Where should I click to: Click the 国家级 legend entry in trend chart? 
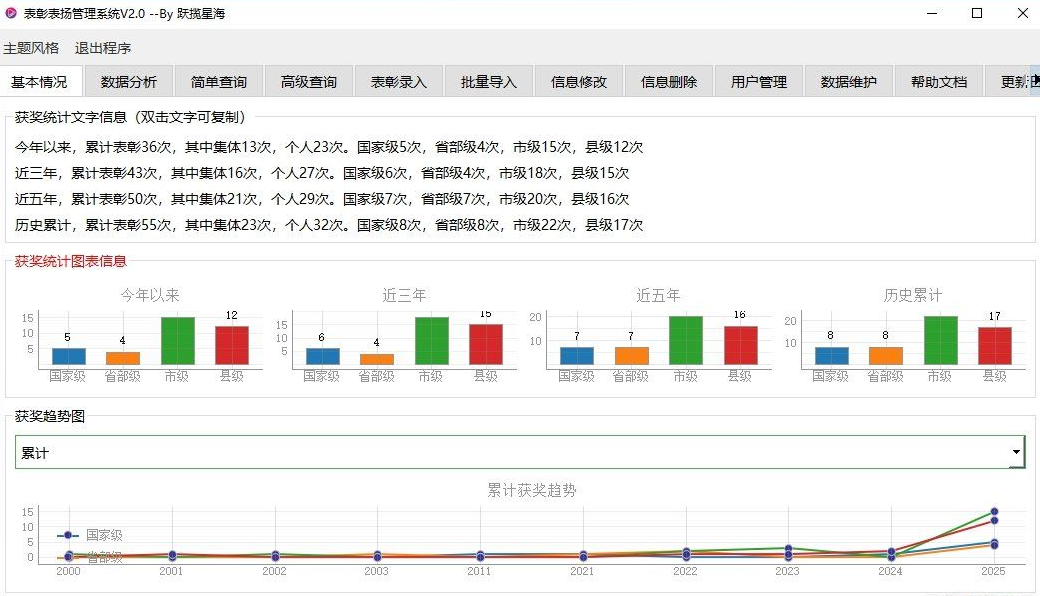pos(90,535)
